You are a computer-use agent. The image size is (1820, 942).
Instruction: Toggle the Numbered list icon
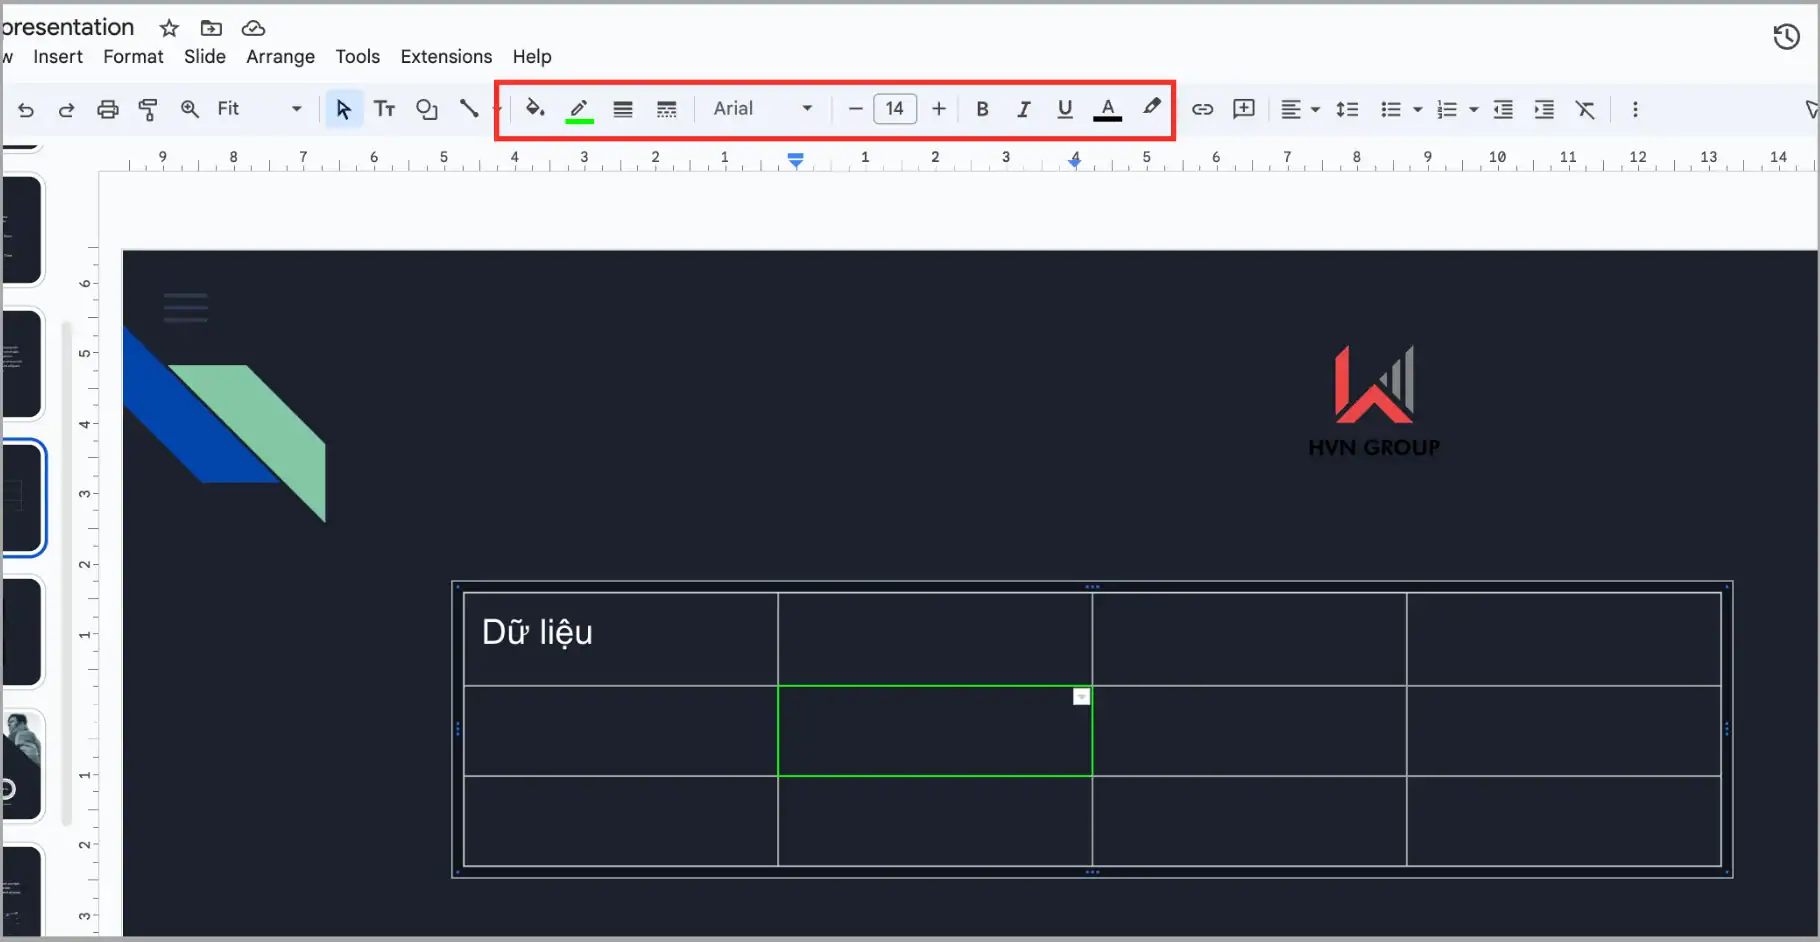point(1446,109)
